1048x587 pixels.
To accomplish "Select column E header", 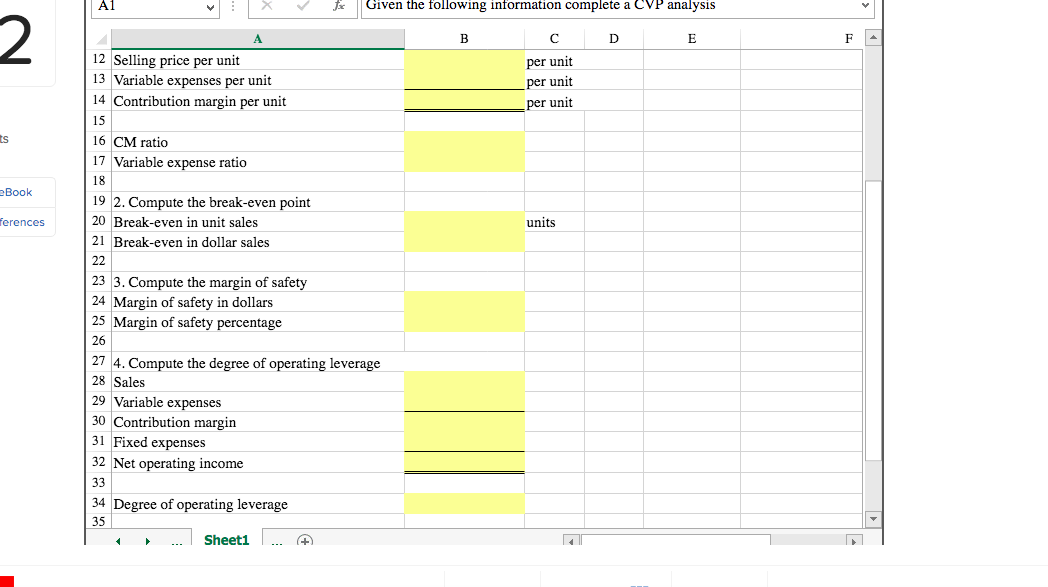I will coord(692,39).
